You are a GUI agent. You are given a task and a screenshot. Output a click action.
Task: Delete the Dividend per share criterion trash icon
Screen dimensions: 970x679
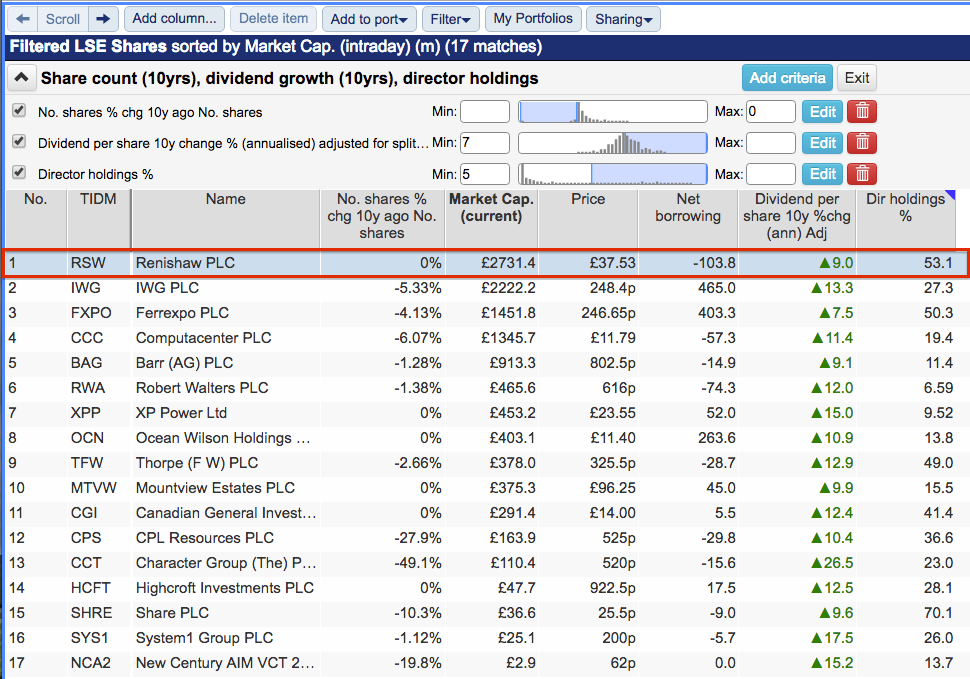pos(862,143)
